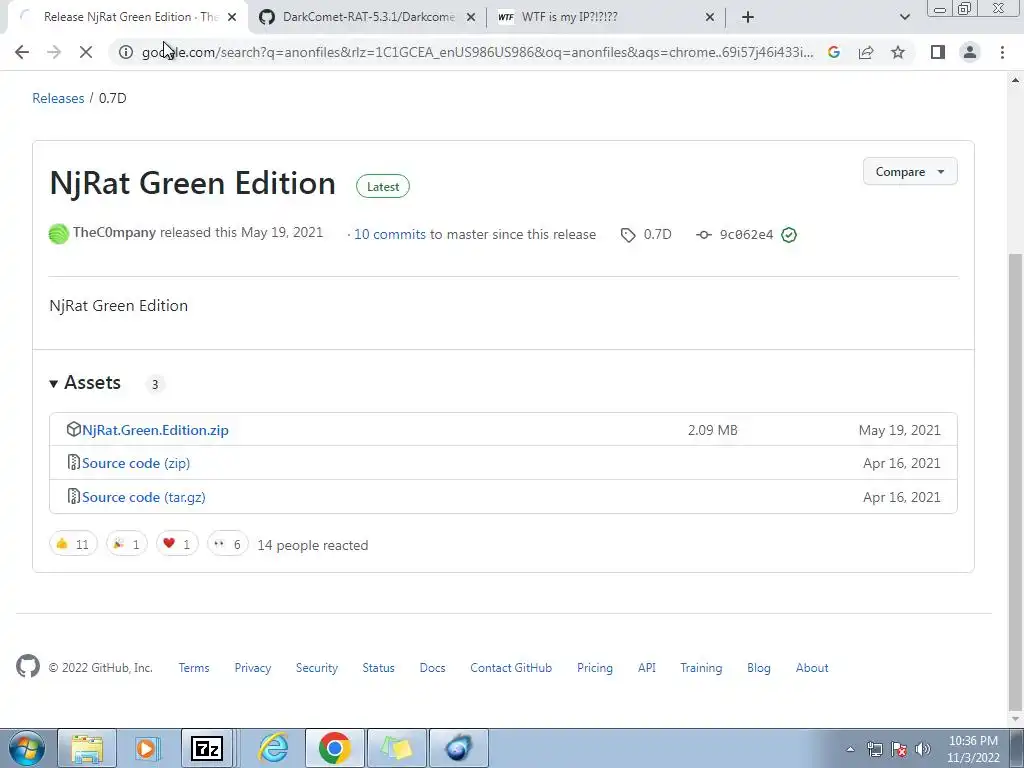Open Internet Explorer from the taskbar

(x=273, y=748)
